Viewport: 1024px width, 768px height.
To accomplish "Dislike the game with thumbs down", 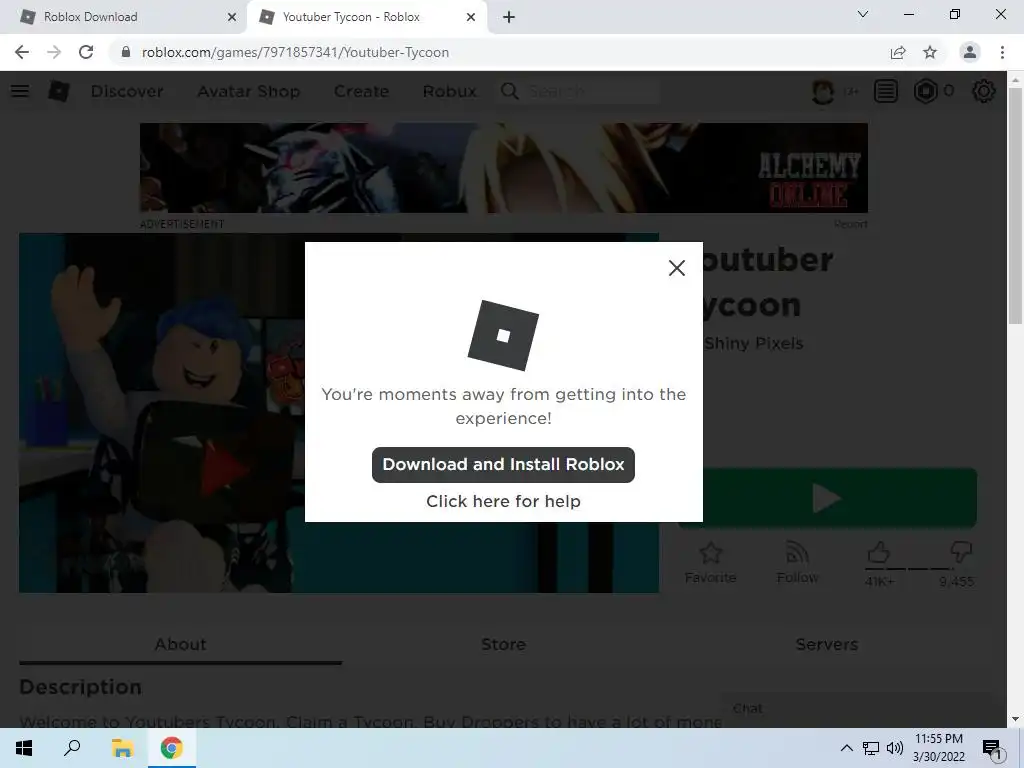I will pyautogui.click(x=961, y=552).
